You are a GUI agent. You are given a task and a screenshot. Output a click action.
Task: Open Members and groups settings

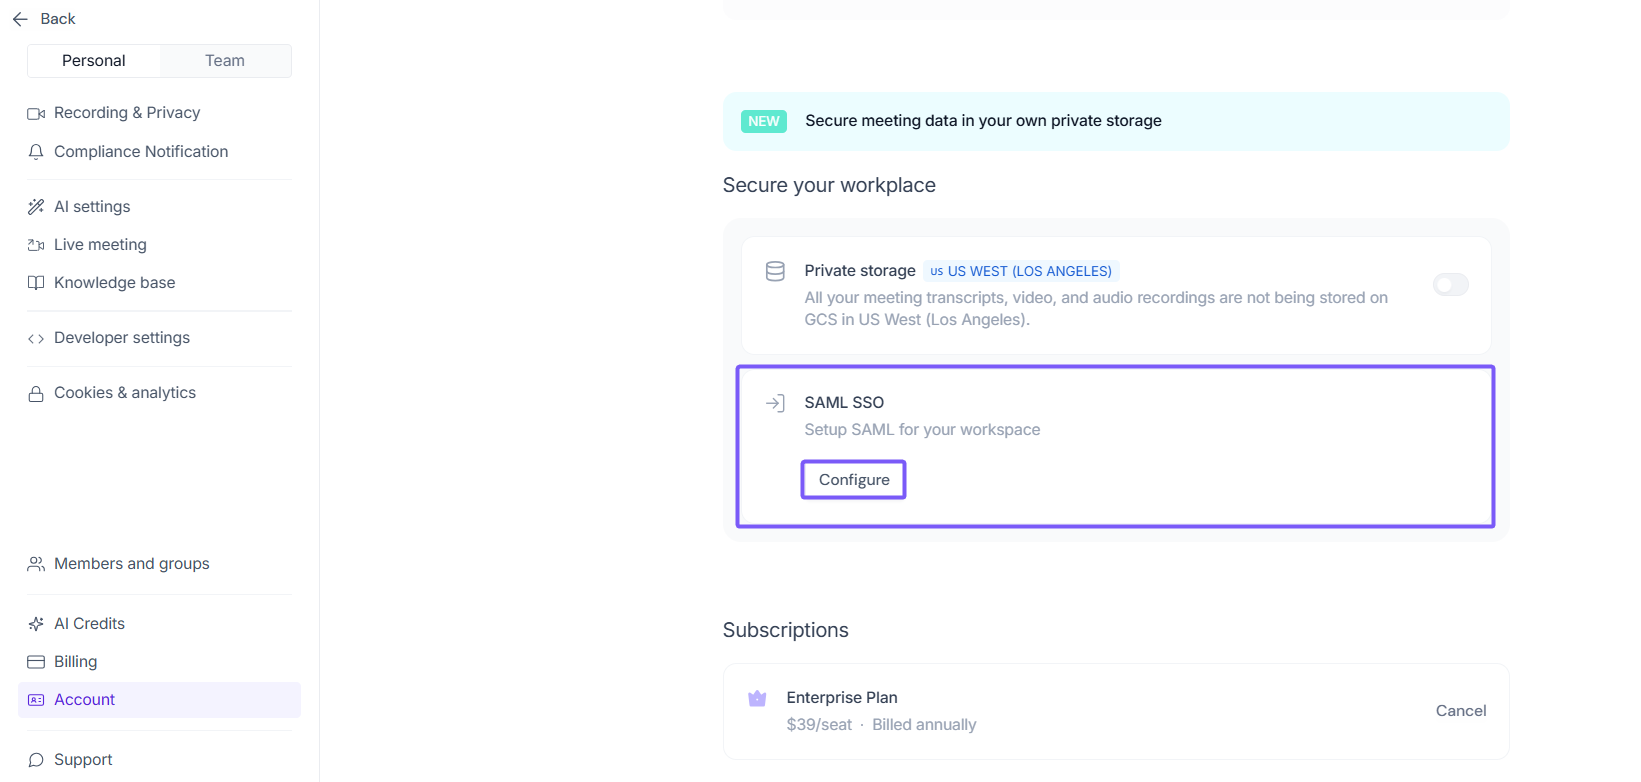click(132, 564)
